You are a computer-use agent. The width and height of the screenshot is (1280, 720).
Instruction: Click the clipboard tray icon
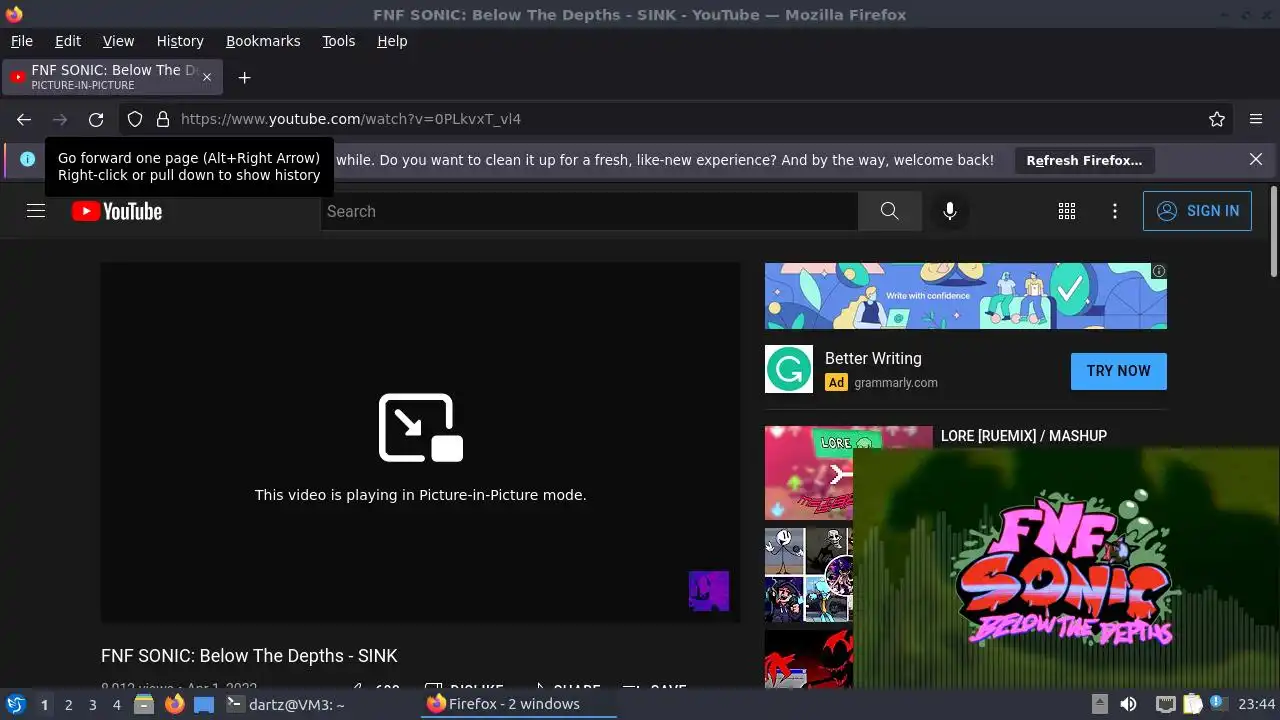pyautogui.click(x=1192, y=704)
